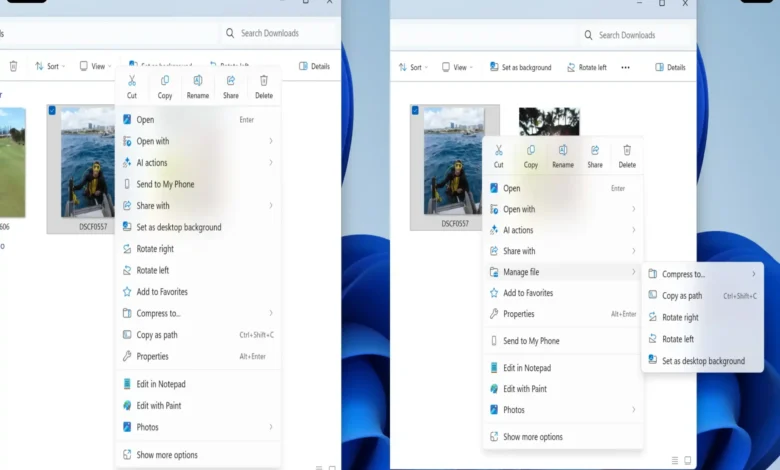Click the Set as background toolbar button
780x470 pixels.
(x=520, y=67)
